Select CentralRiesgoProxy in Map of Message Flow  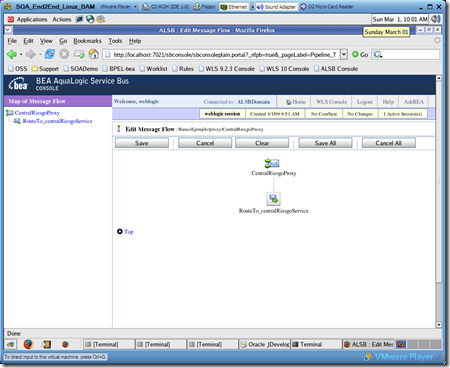point(37,113)
